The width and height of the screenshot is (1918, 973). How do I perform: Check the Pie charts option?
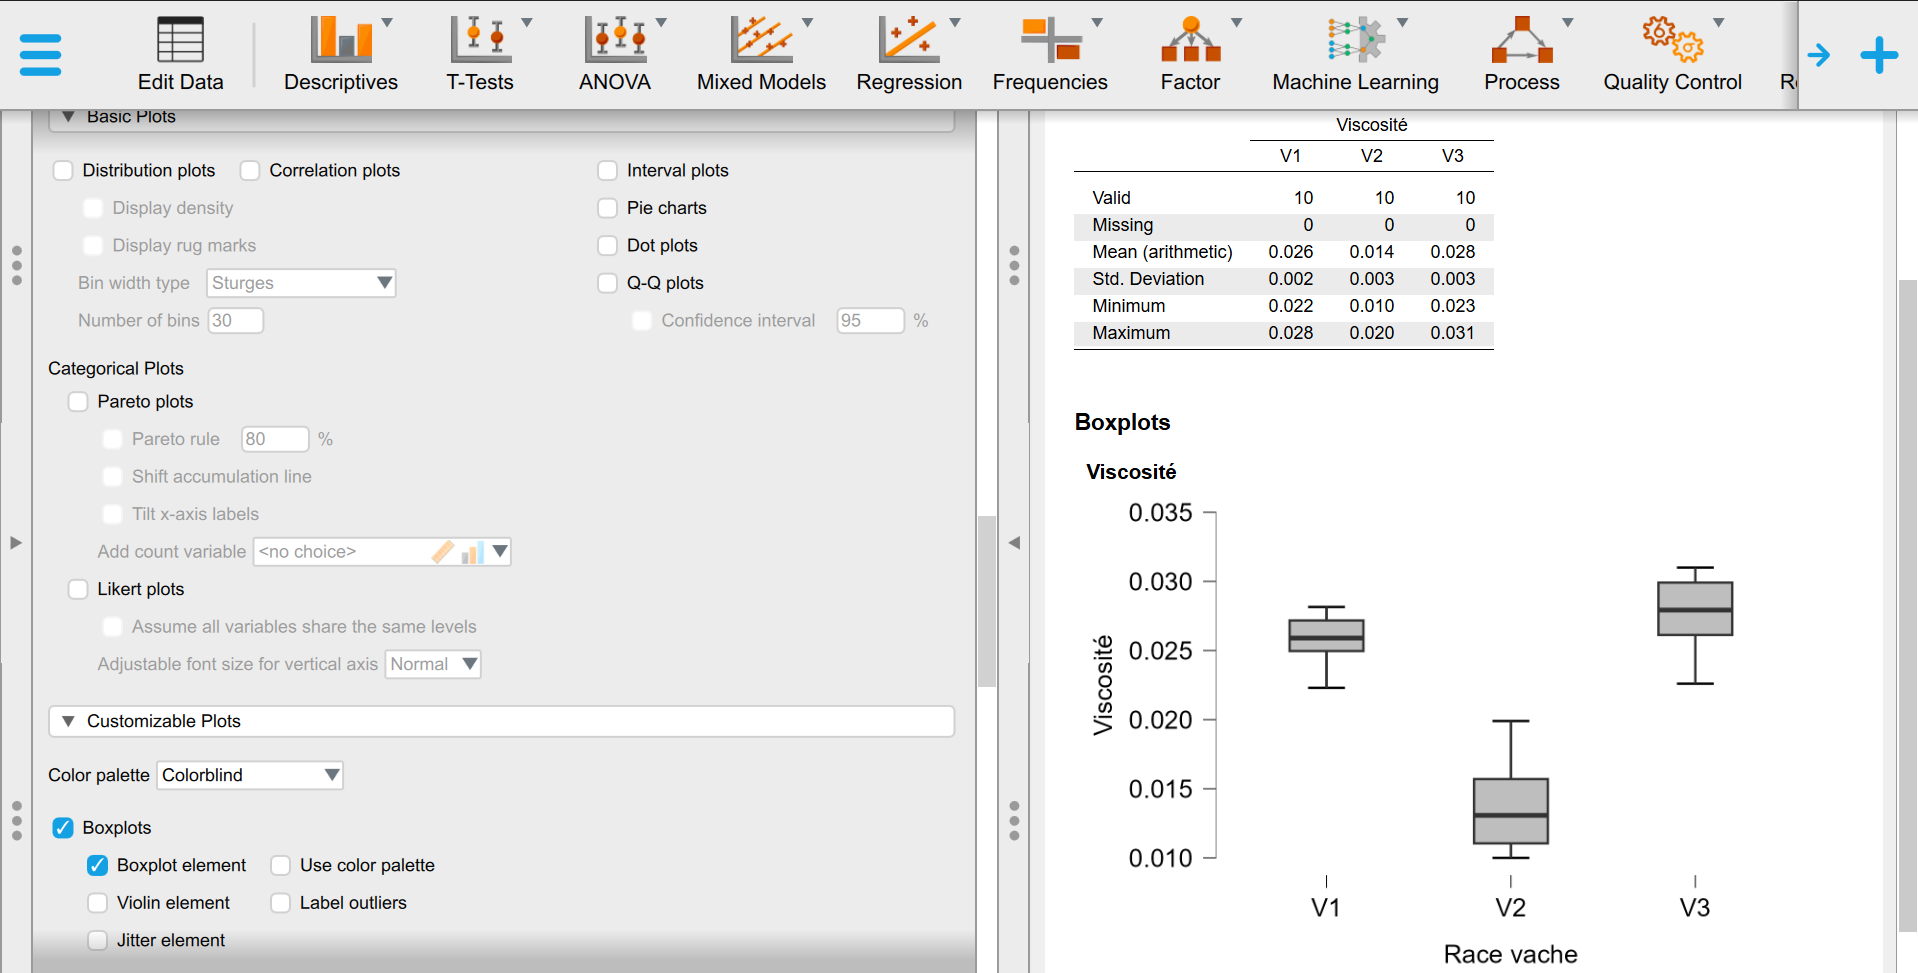coord(607,208)
